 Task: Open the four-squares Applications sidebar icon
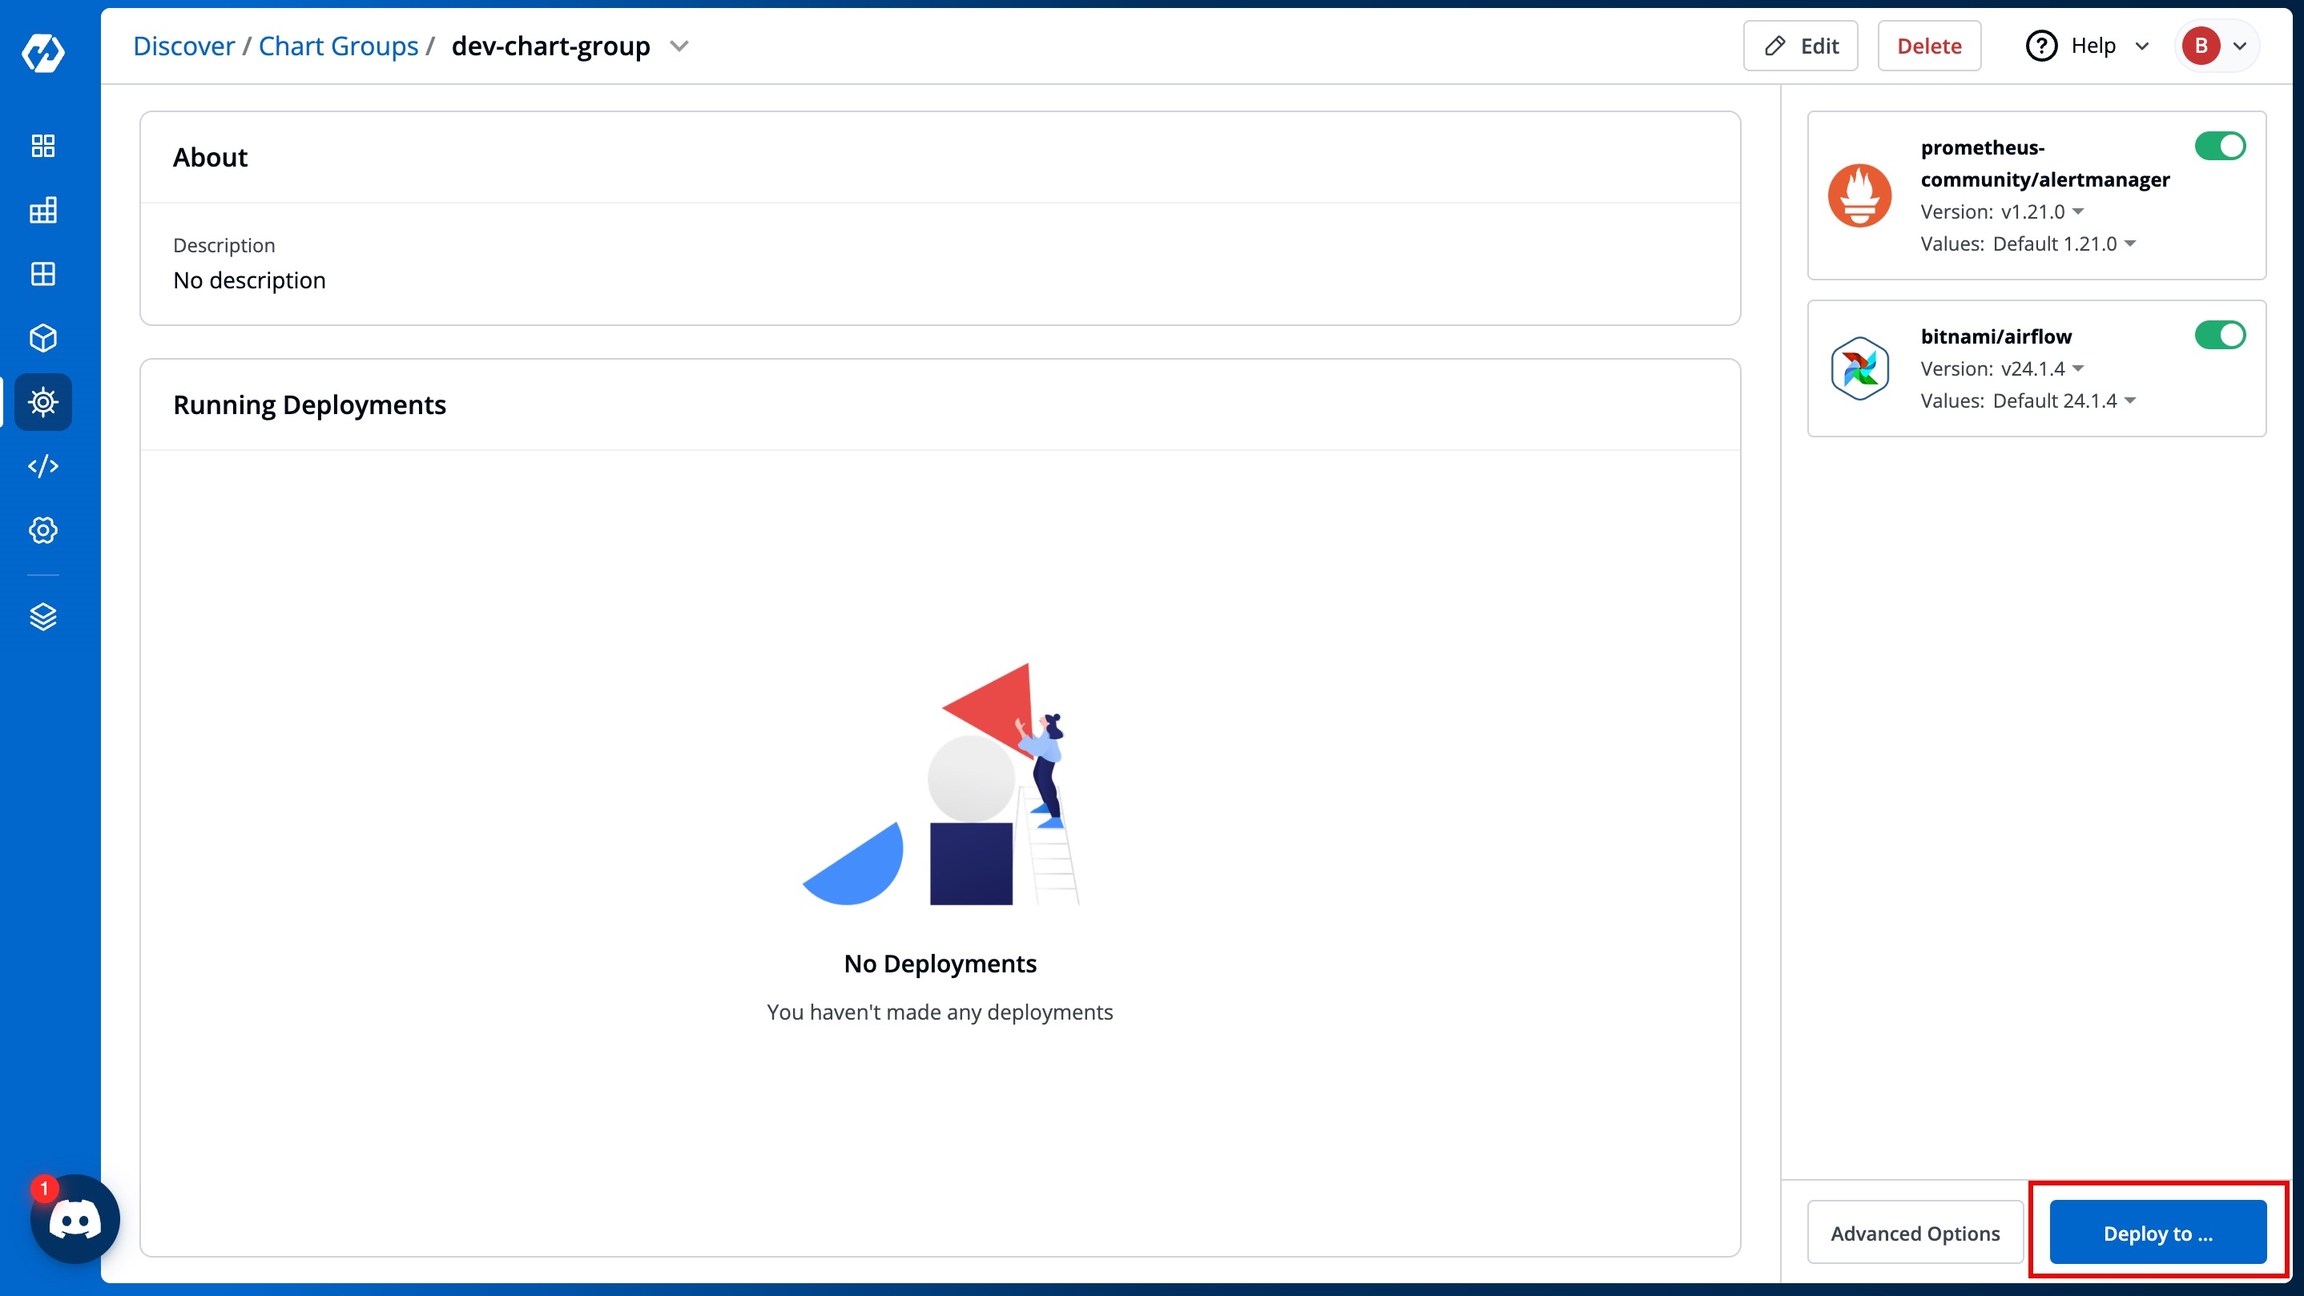[x=43, y=146]
